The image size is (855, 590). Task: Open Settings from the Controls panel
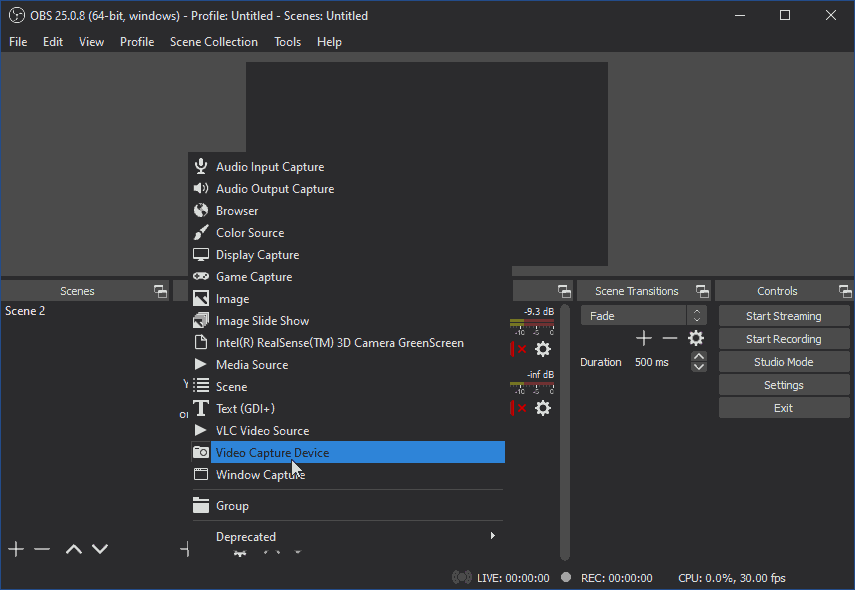point(784,385)
